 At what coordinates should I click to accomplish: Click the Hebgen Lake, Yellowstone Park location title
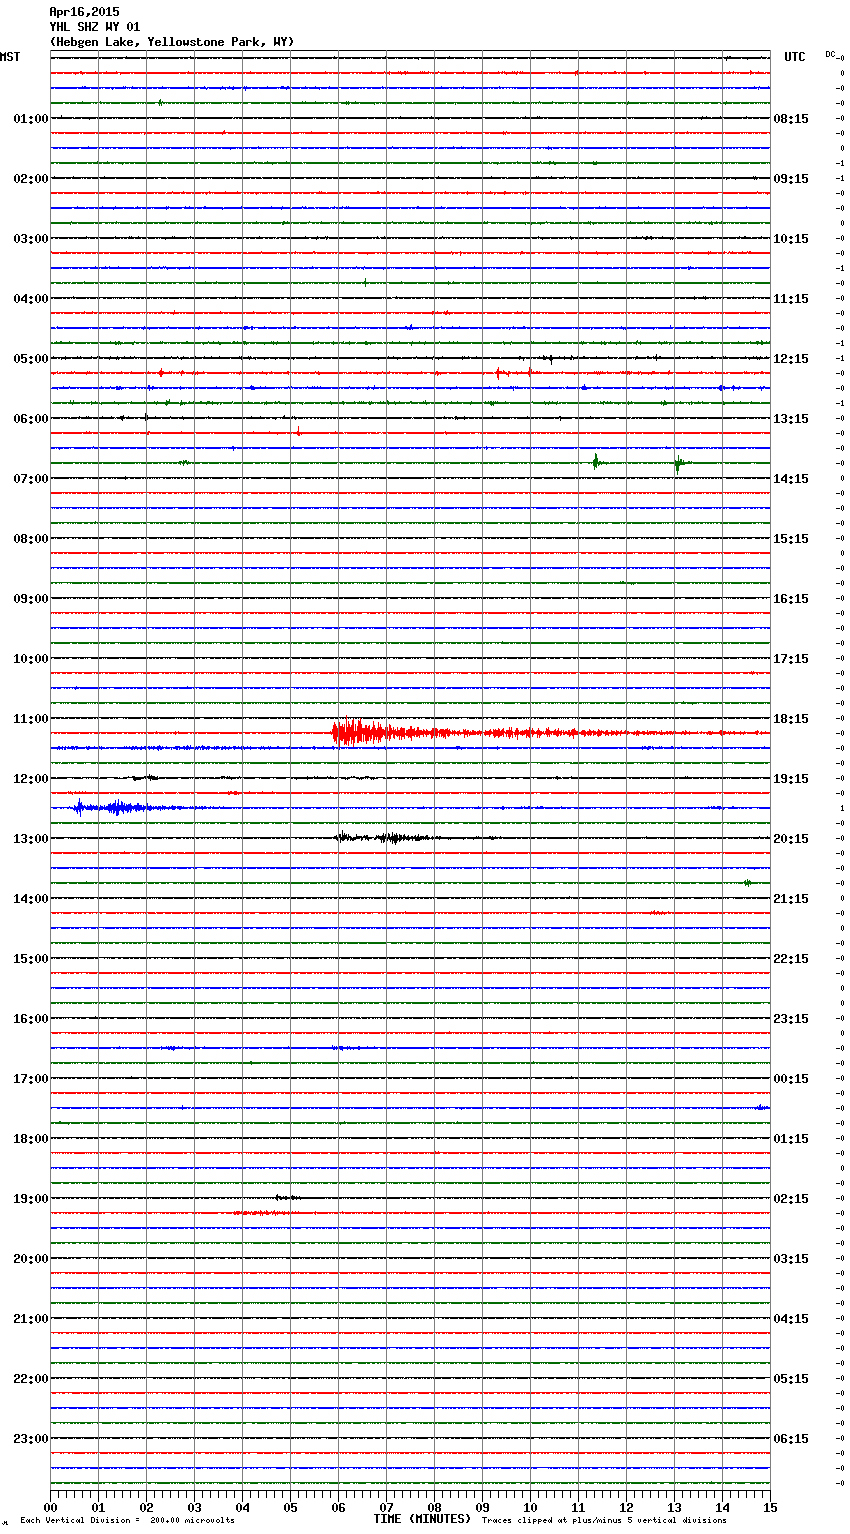point(172,42)
